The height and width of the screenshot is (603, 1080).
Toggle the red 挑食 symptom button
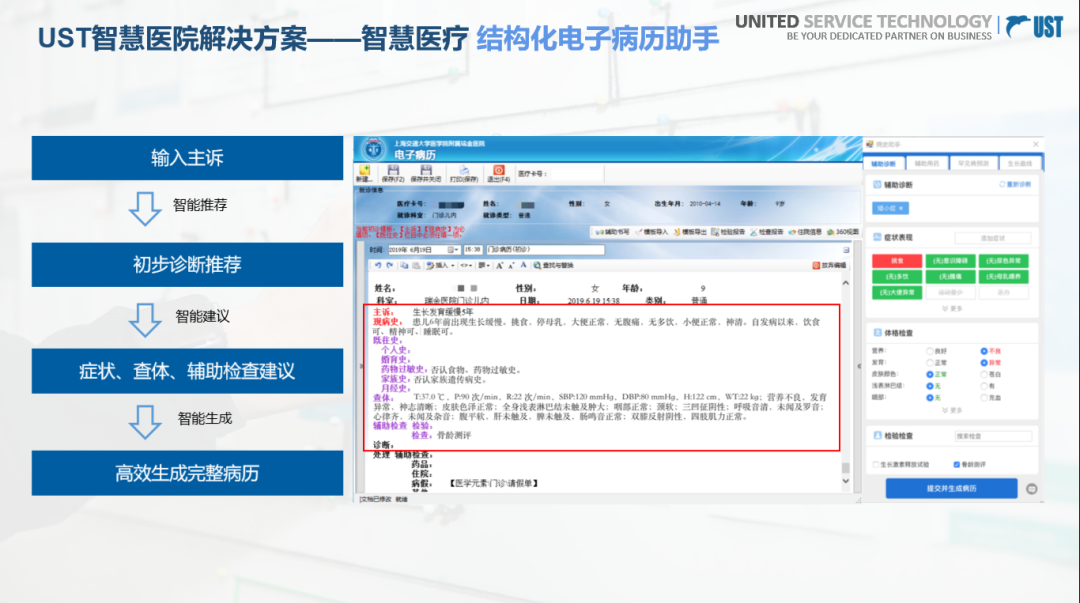[897, 261]
